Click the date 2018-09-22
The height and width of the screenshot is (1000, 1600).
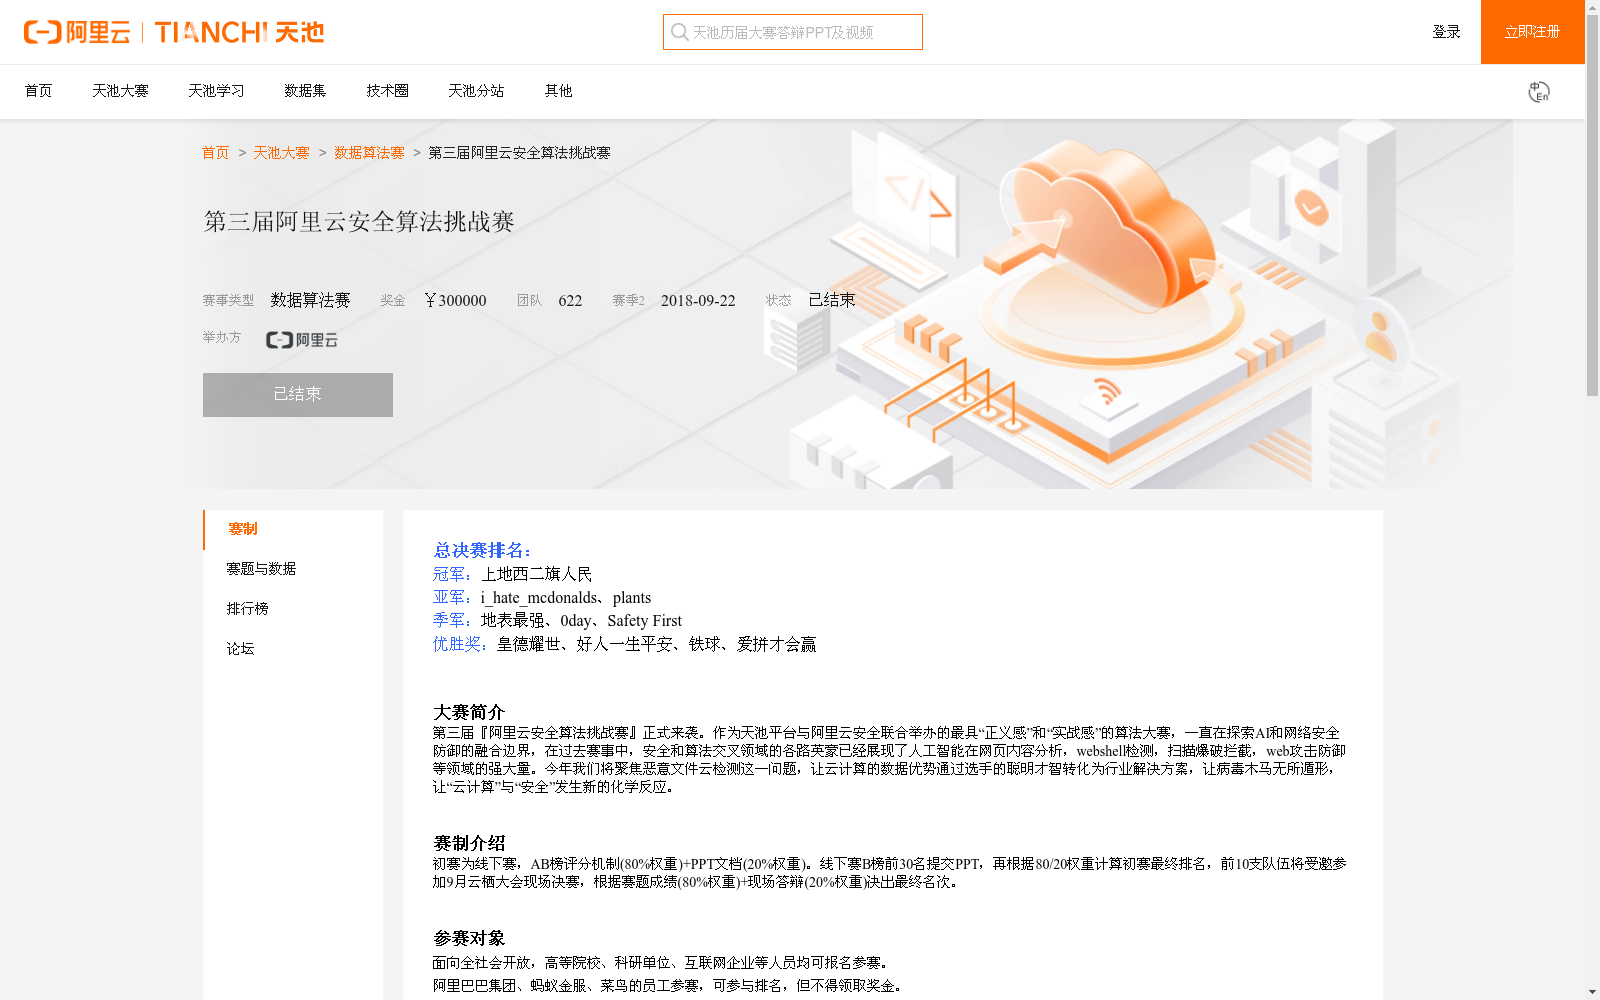pos(698,301)
